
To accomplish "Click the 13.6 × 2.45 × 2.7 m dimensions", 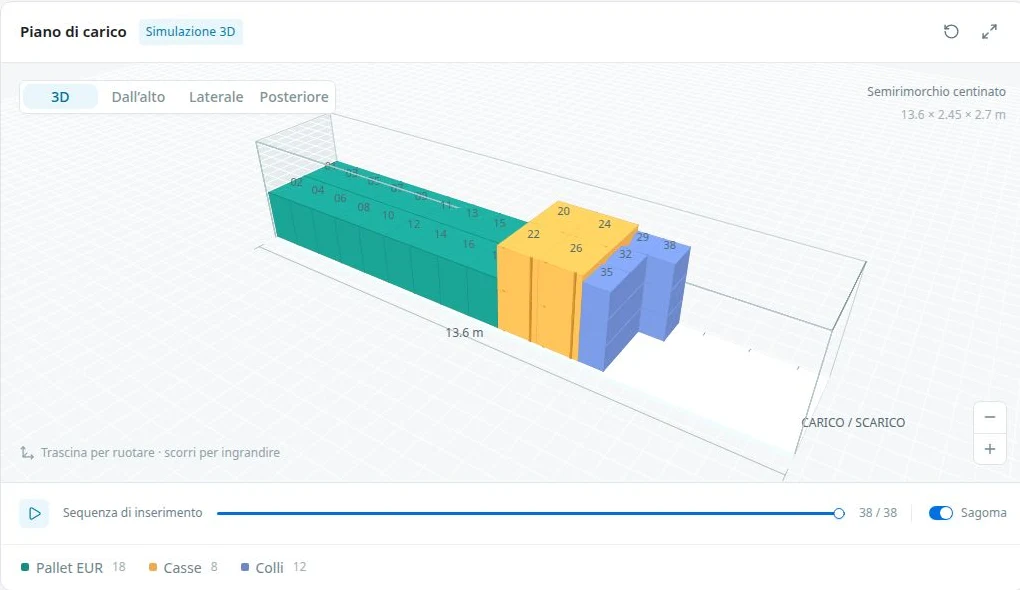I will click(x=953, y=114).
